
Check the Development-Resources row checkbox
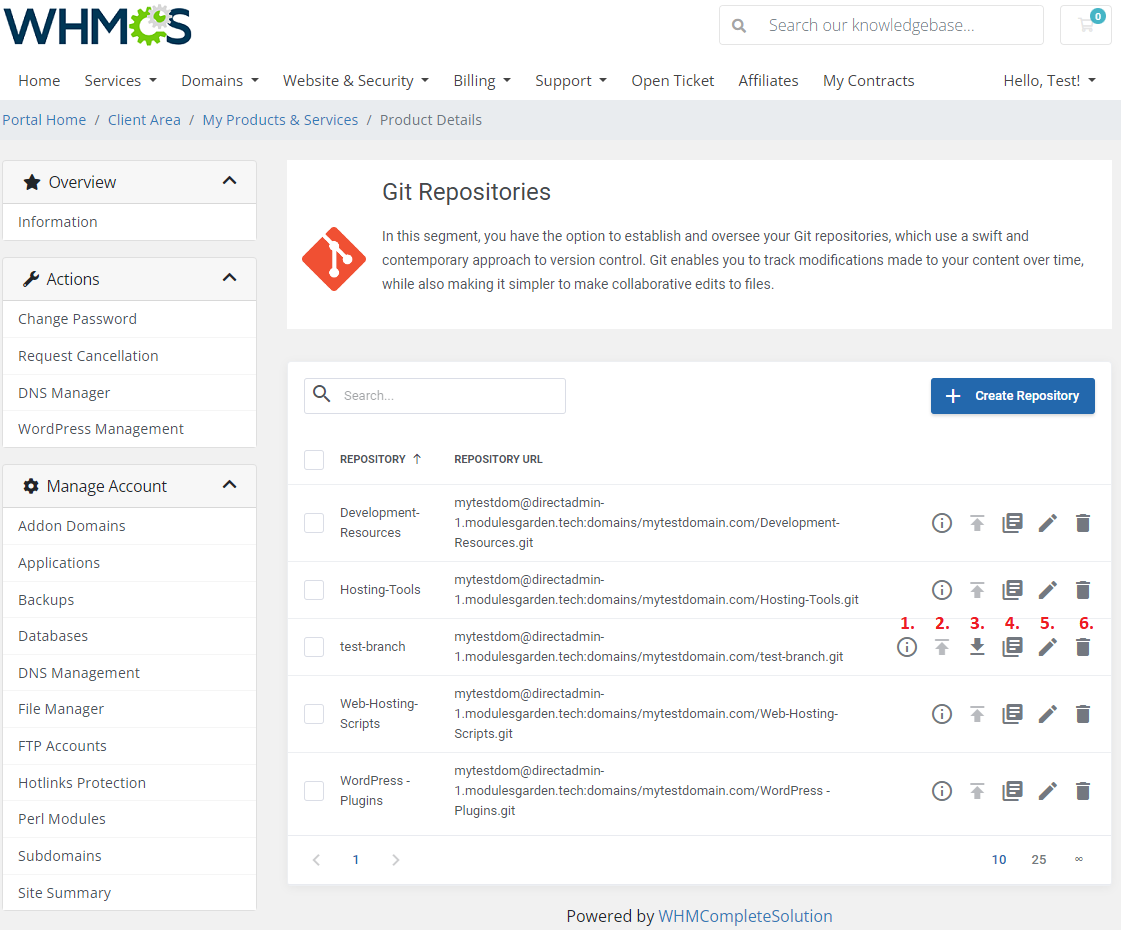point(314,523)
